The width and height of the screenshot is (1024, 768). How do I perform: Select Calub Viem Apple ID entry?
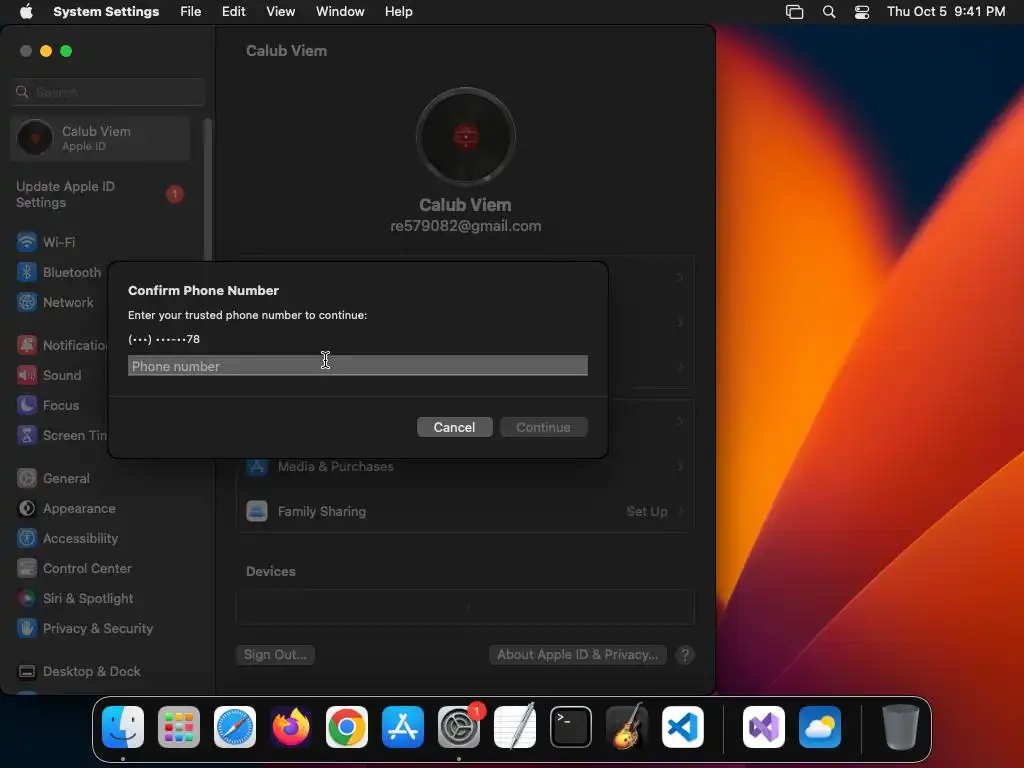tap(100, 138)
